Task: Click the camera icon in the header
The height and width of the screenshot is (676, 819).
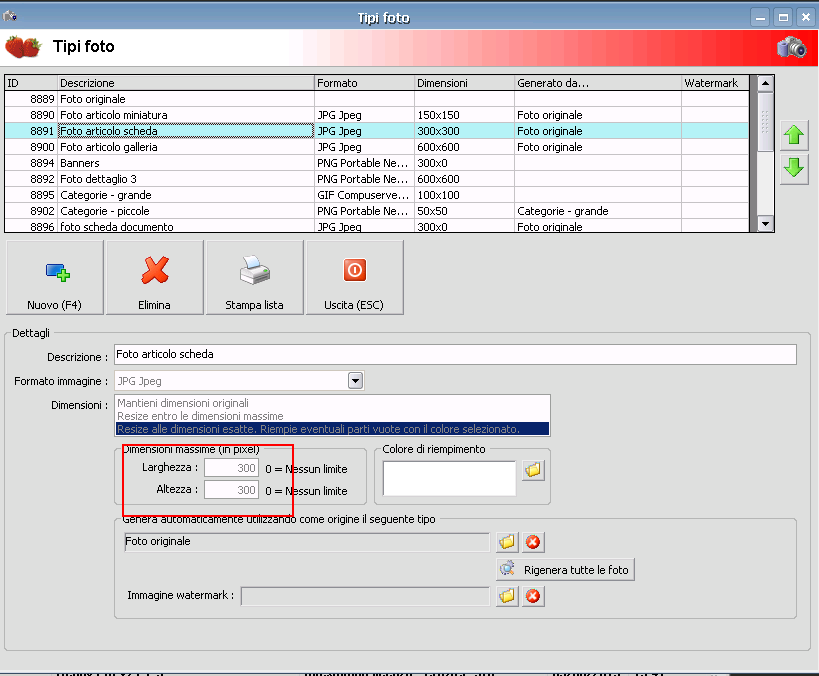Action: [x=791, y=48]
